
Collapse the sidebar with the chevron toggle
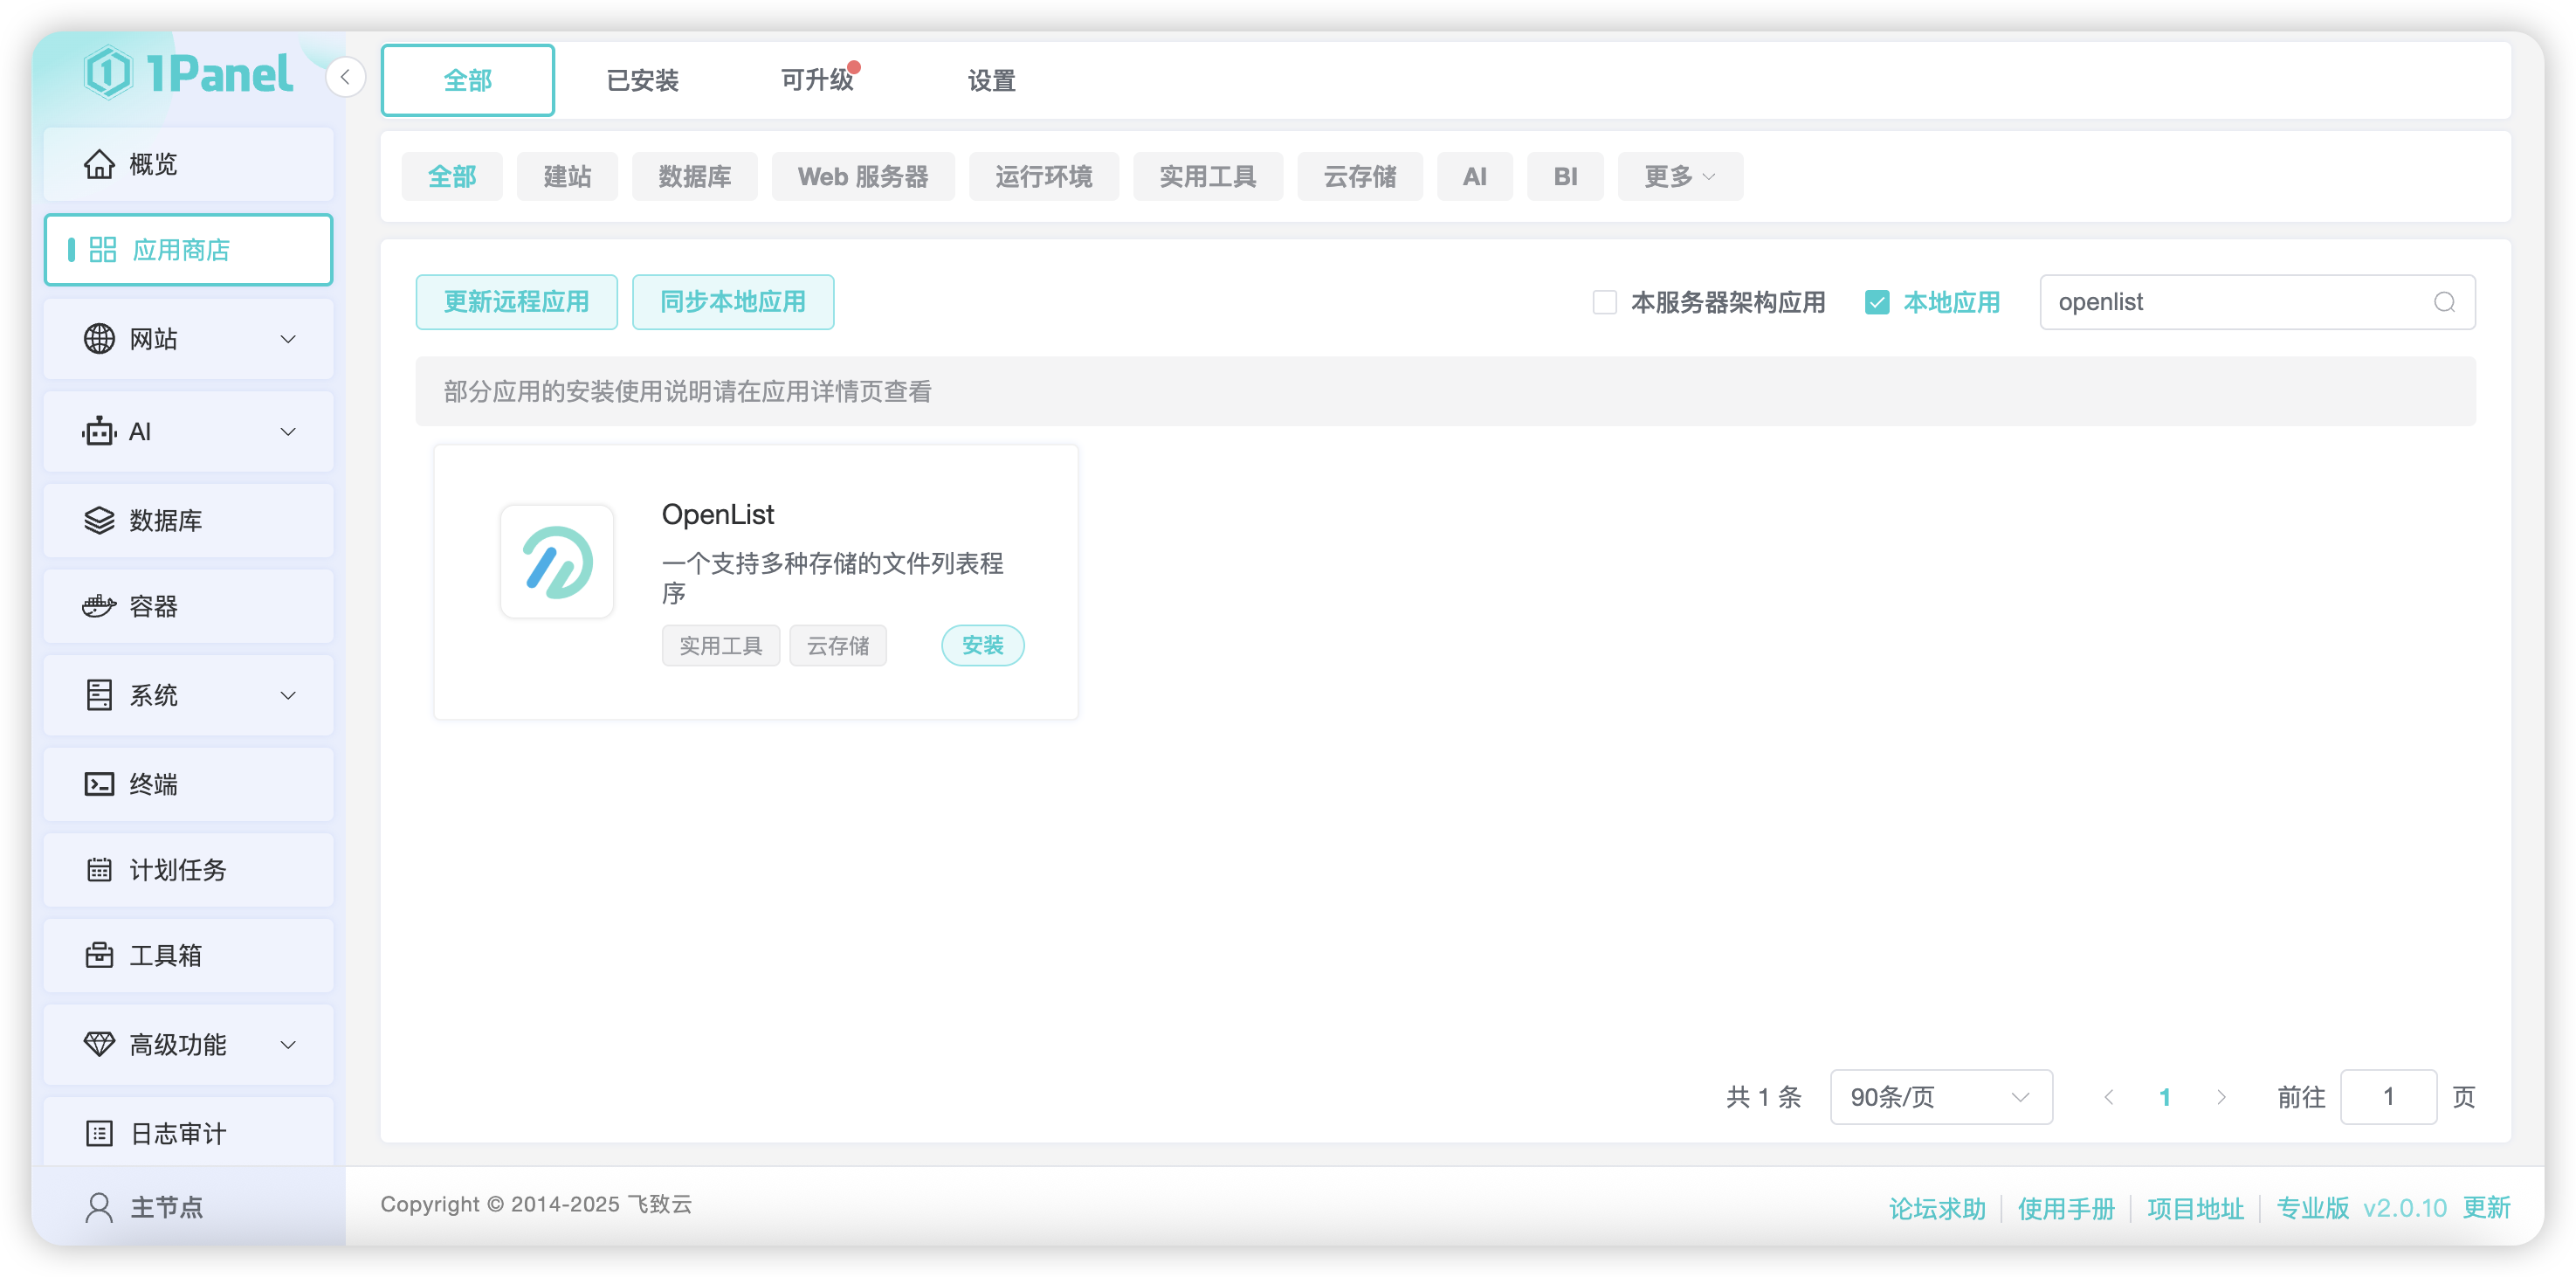click(345, 76)
